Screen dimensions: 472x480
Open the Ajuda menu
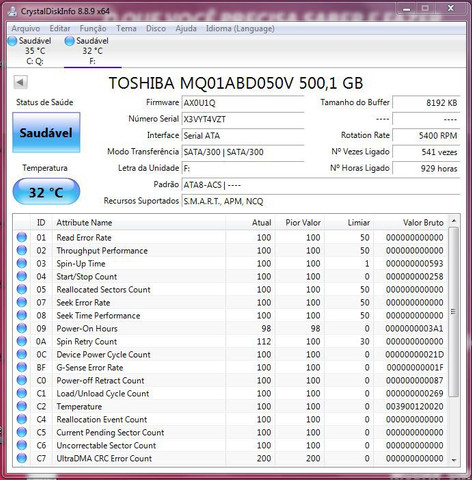click(x=186, y=29)
